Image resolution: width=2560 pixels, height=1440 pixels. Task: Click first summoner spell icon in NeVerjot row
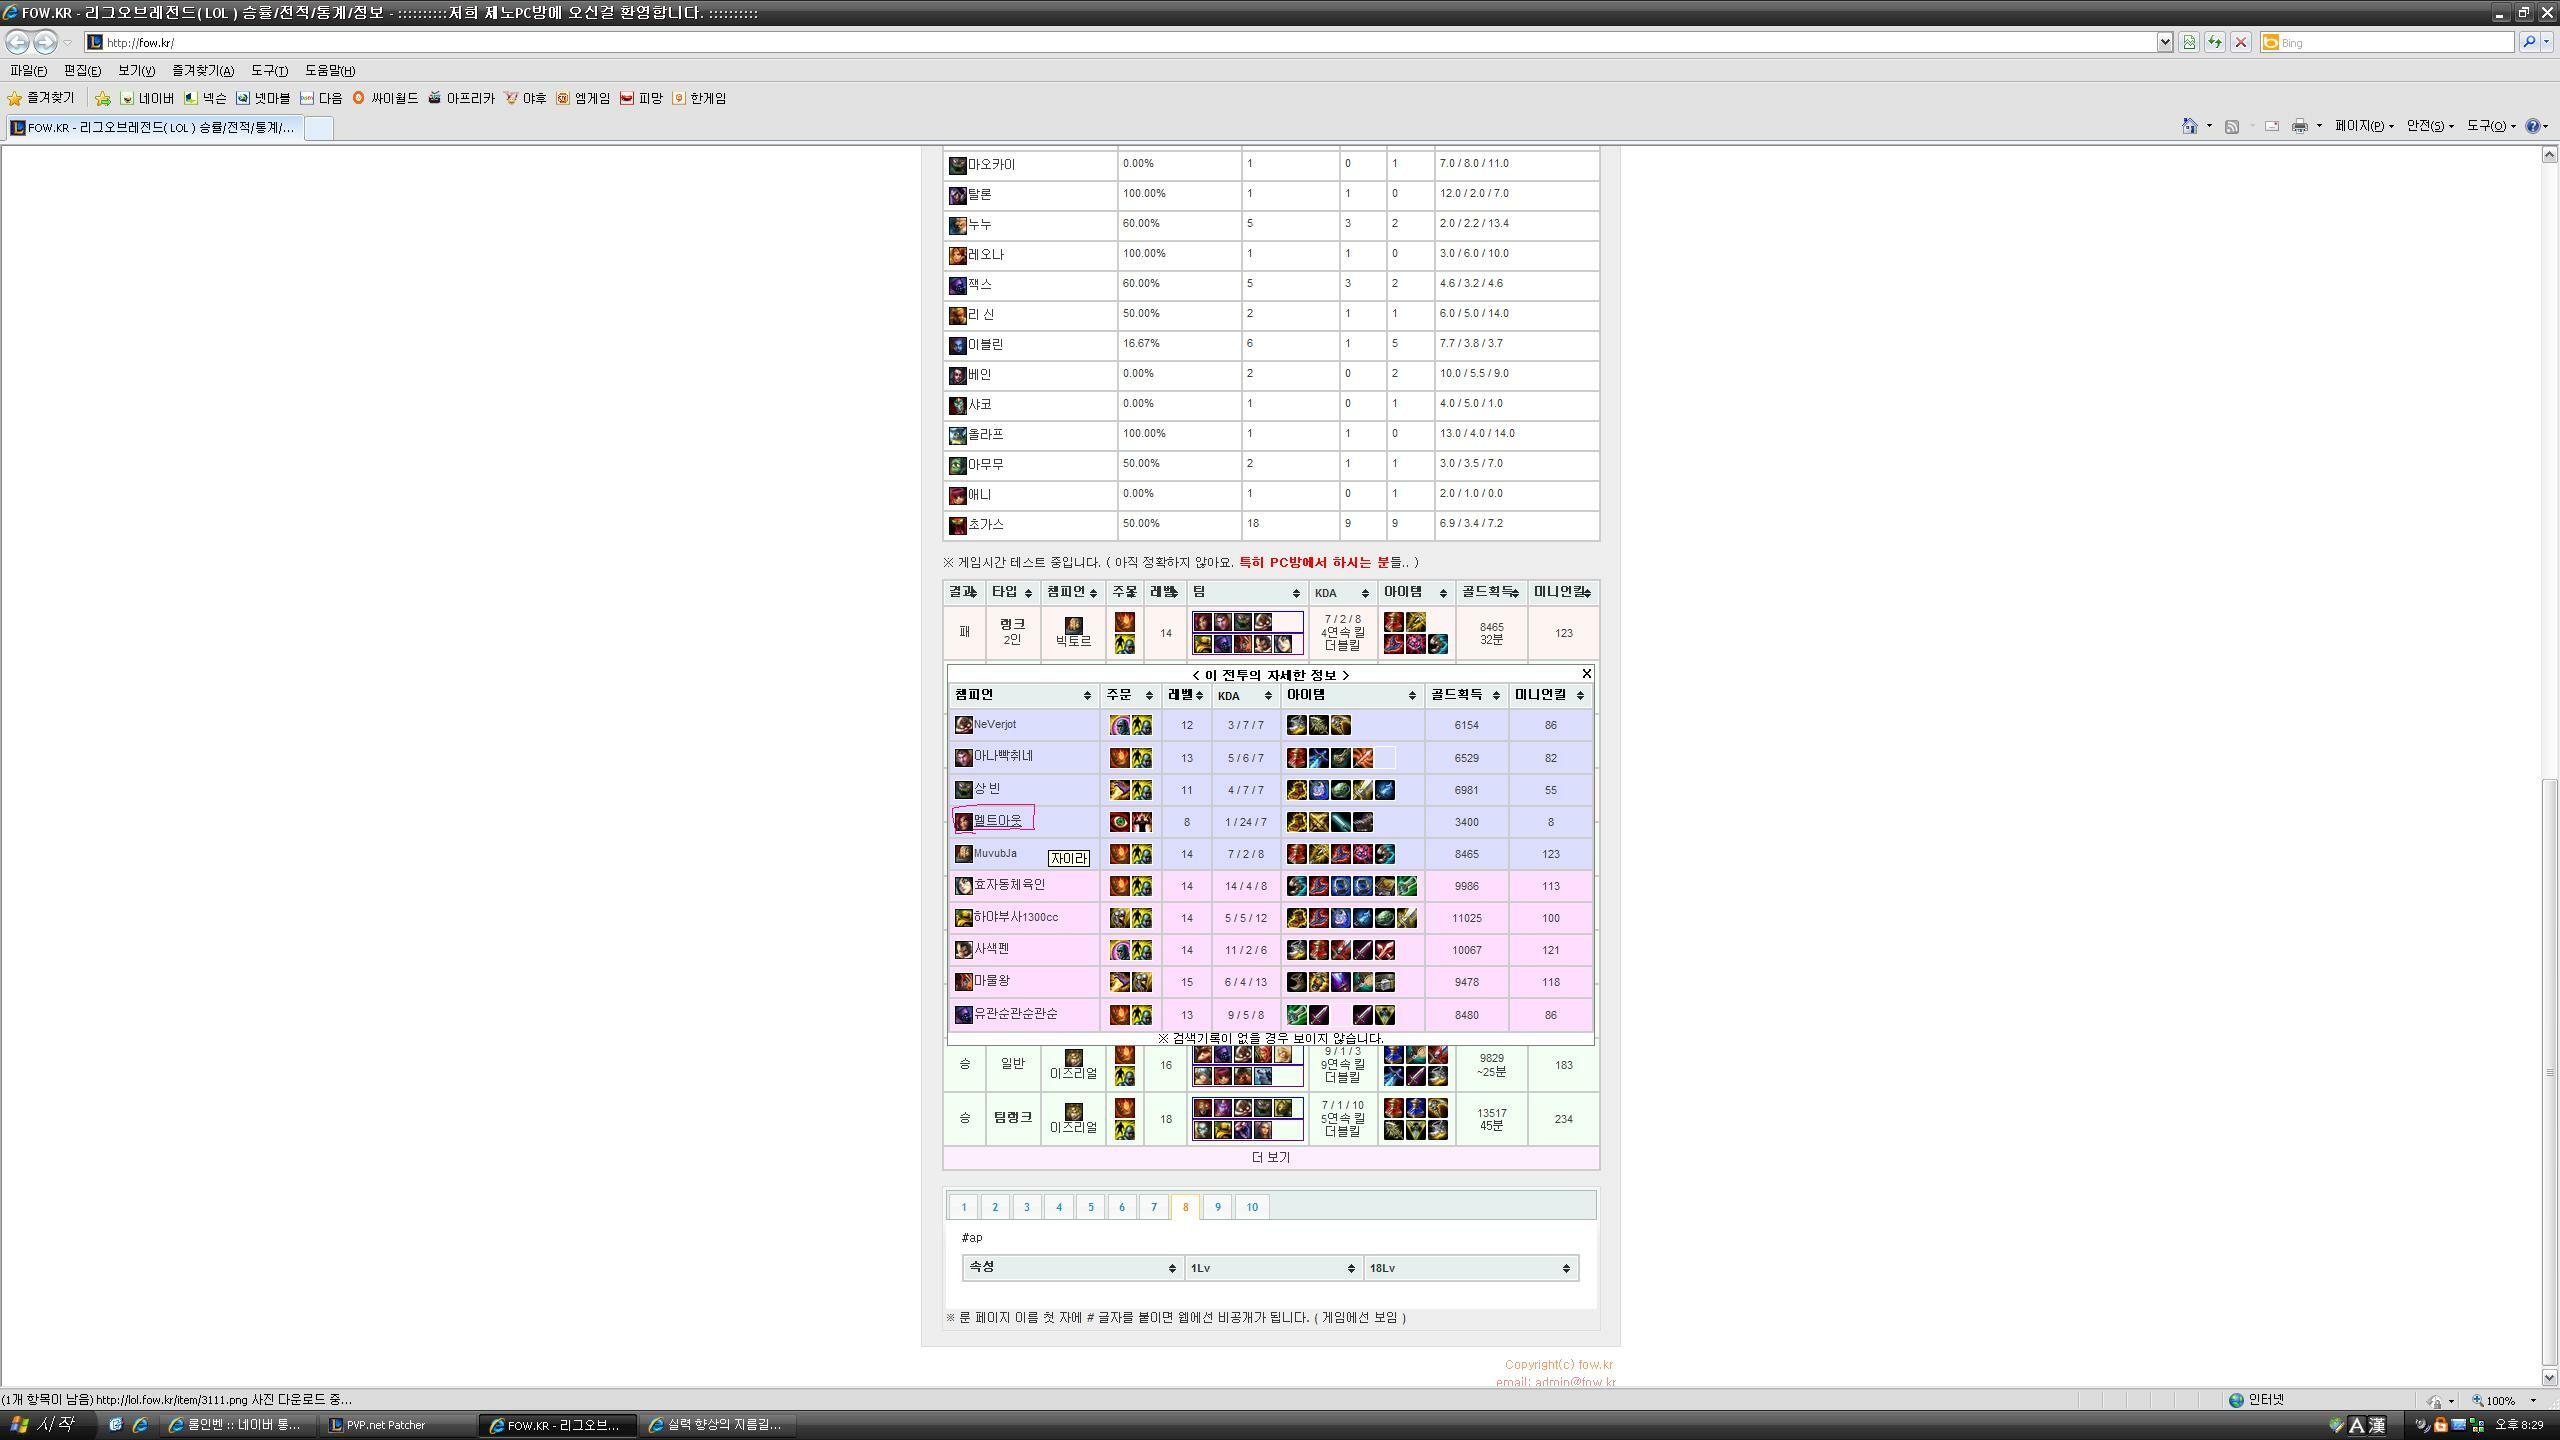(1120, 725)
